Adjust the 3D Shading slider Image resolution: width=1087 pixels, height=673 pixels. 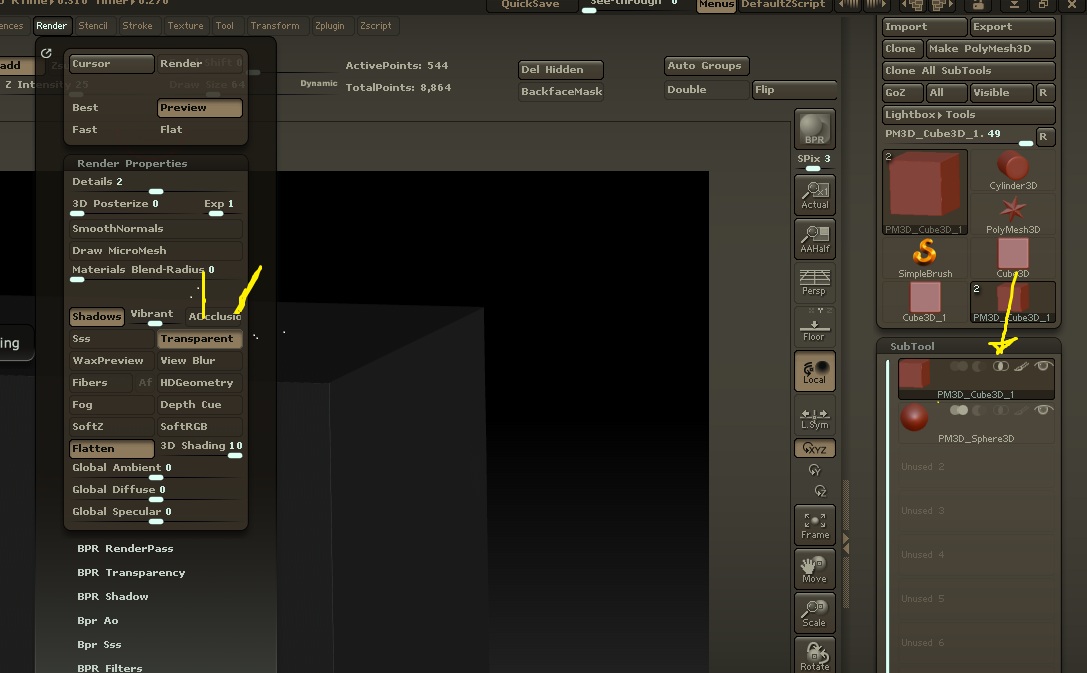(x=200, y=448)
